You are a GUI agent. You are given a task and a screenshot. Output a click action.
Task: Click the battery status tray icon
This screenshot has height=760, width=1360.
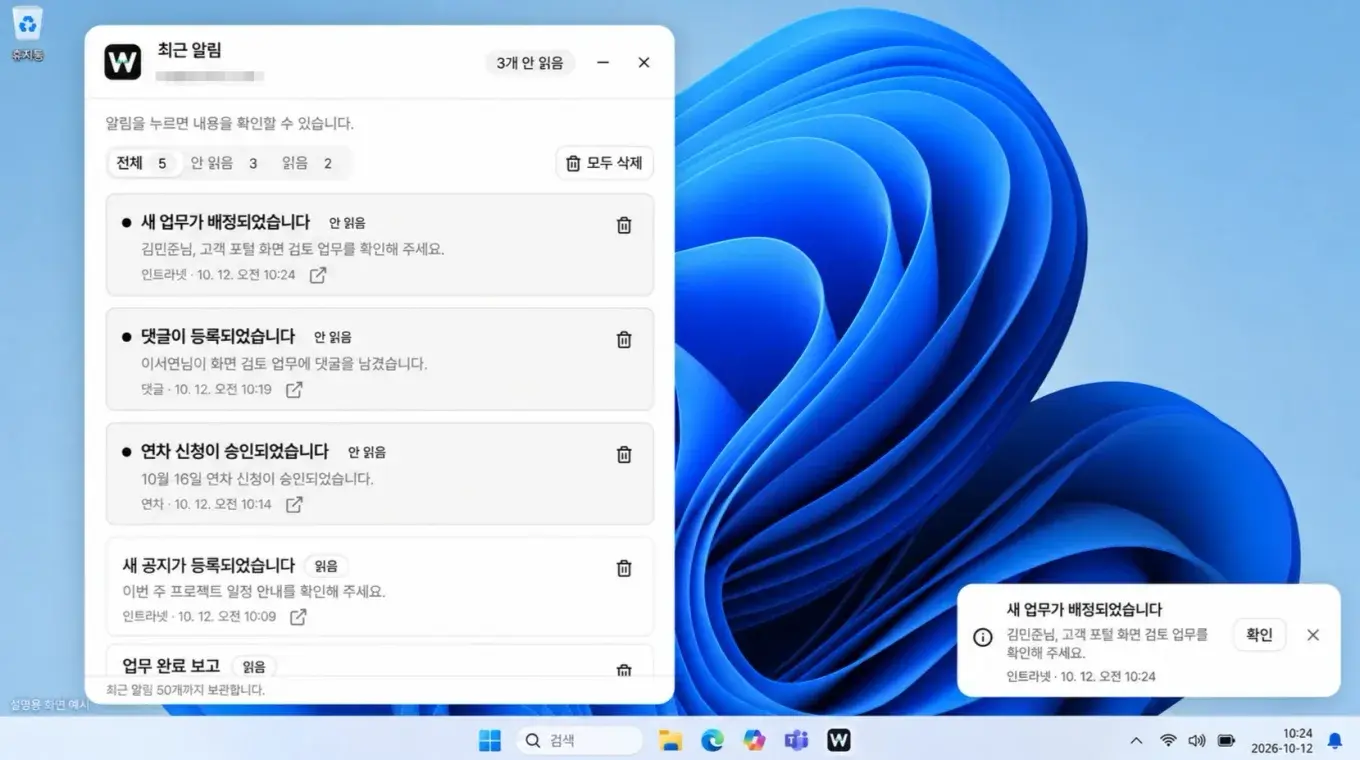pyautogui.click(x=1226, y=741)
